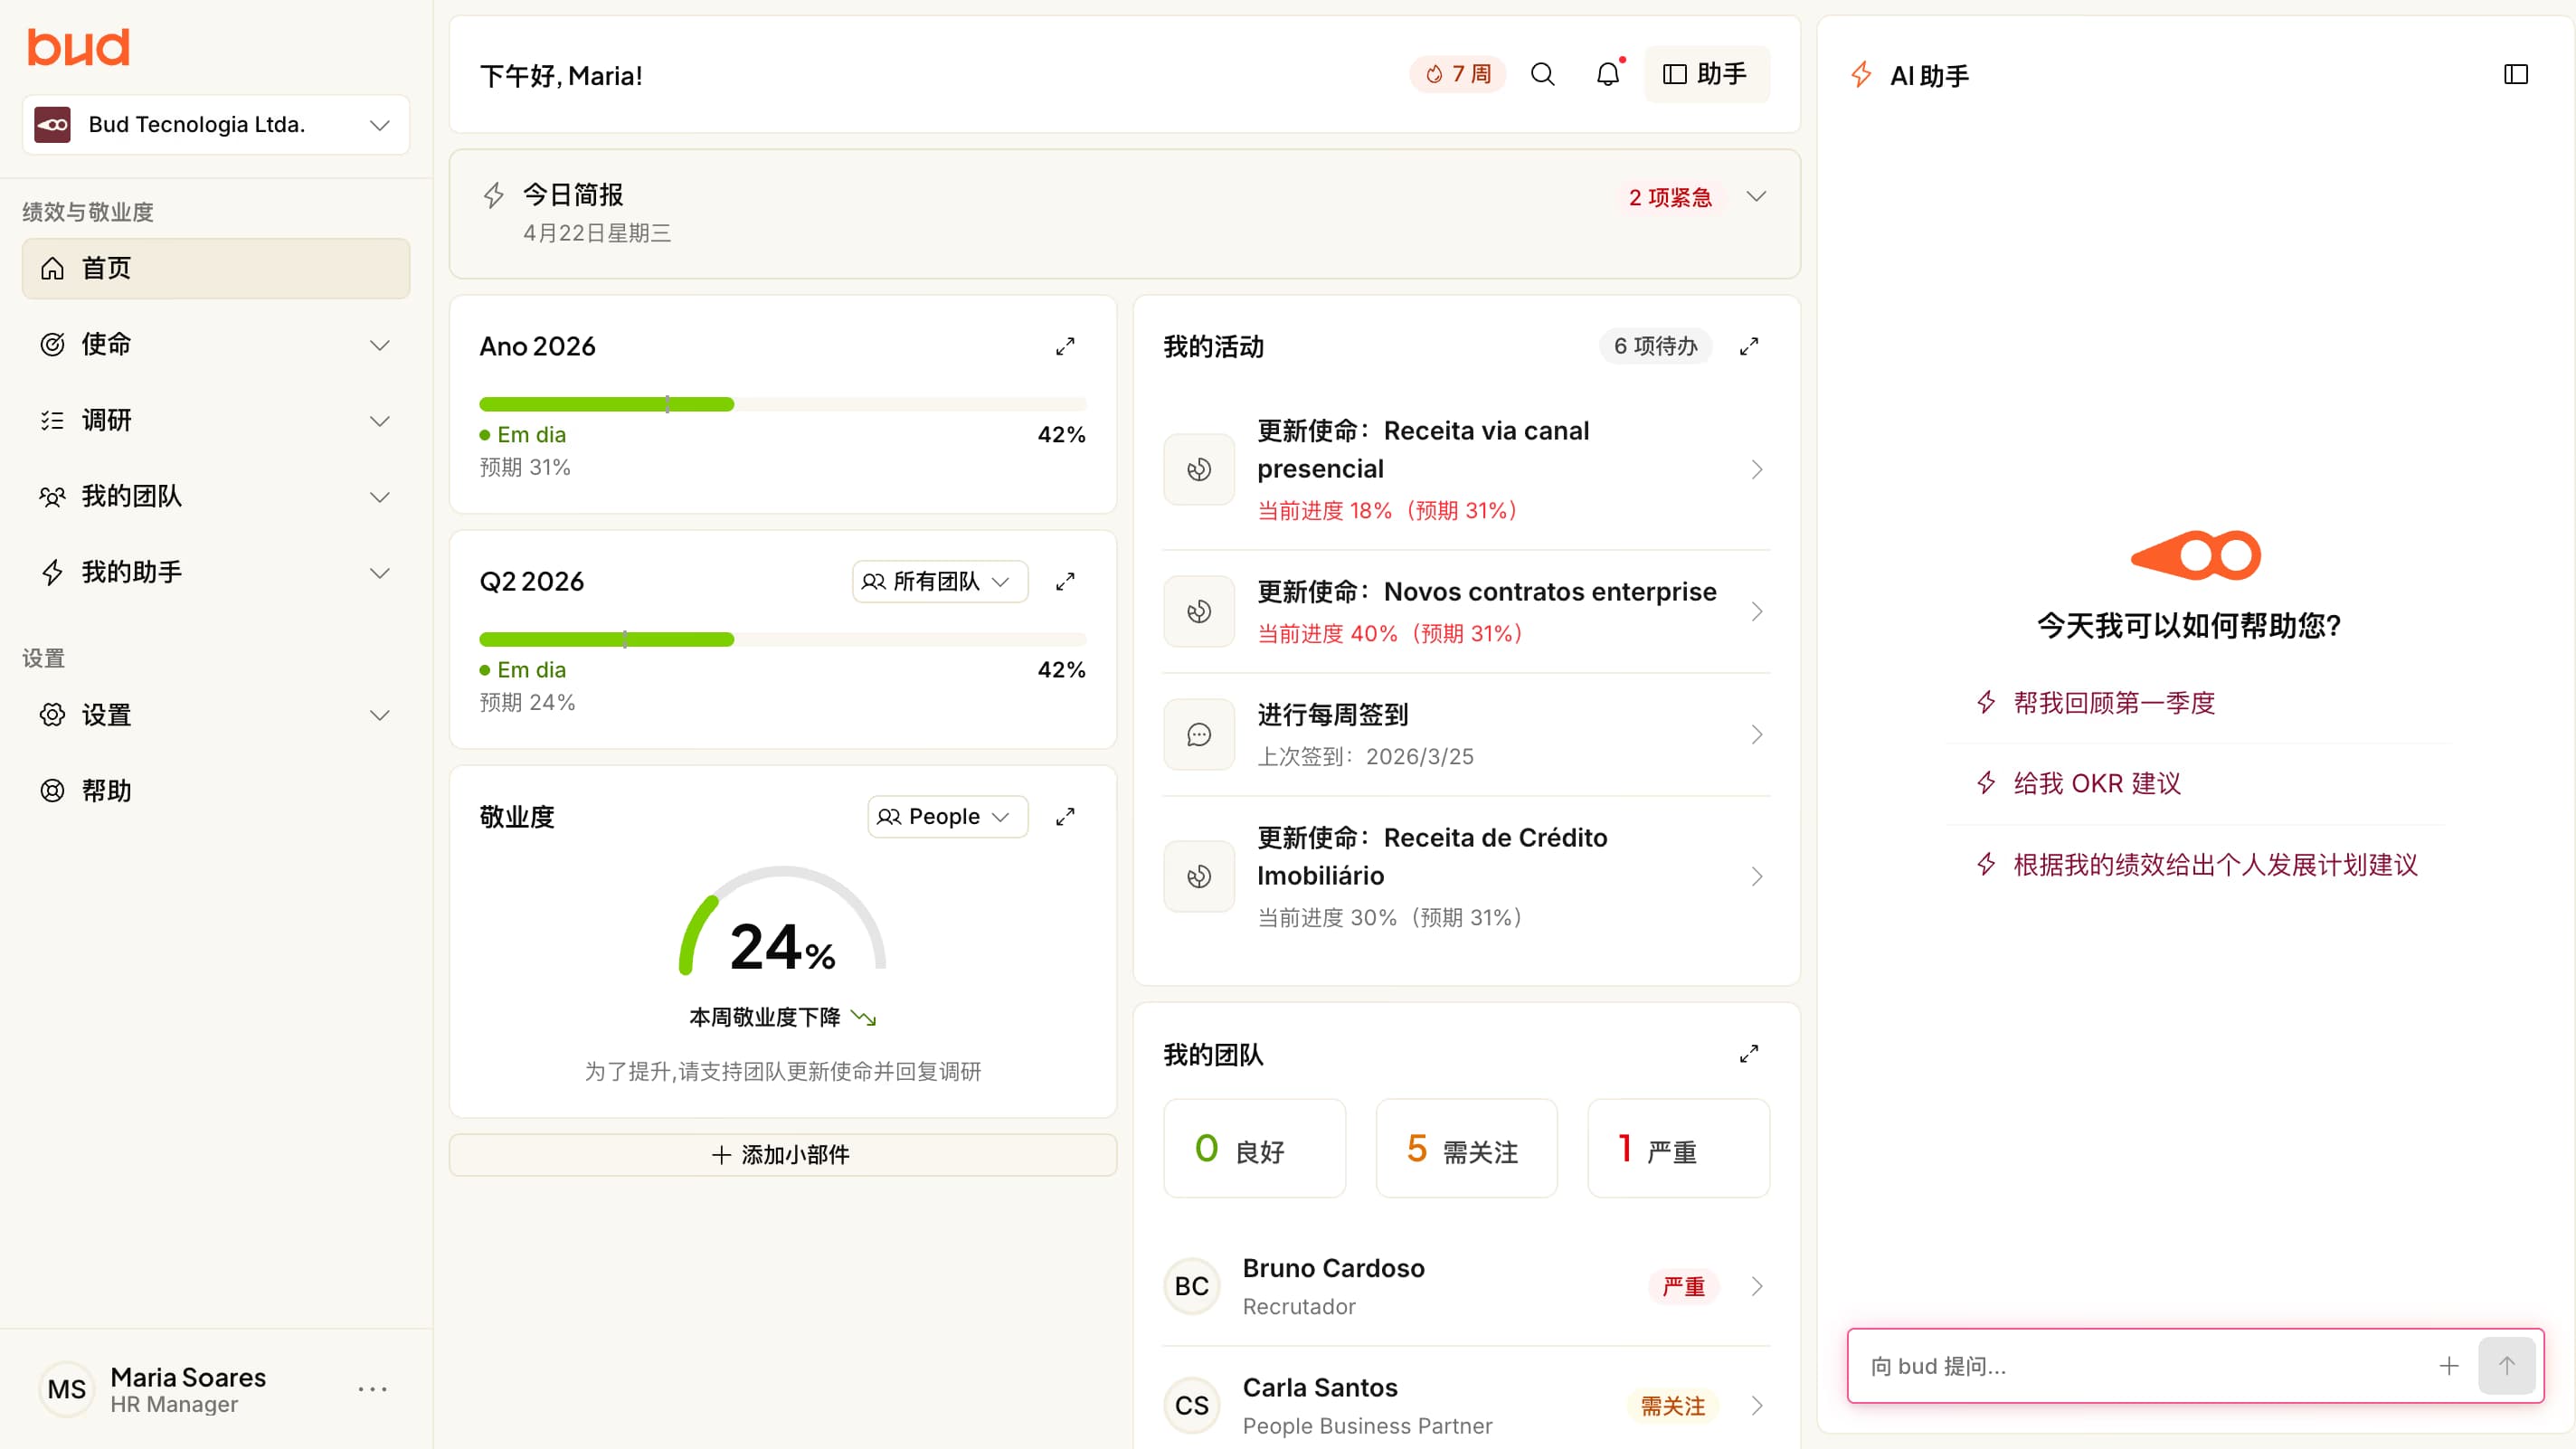
Task: Collapse the AI 助手 panel sidebar icon
Action: point(2516,74)
